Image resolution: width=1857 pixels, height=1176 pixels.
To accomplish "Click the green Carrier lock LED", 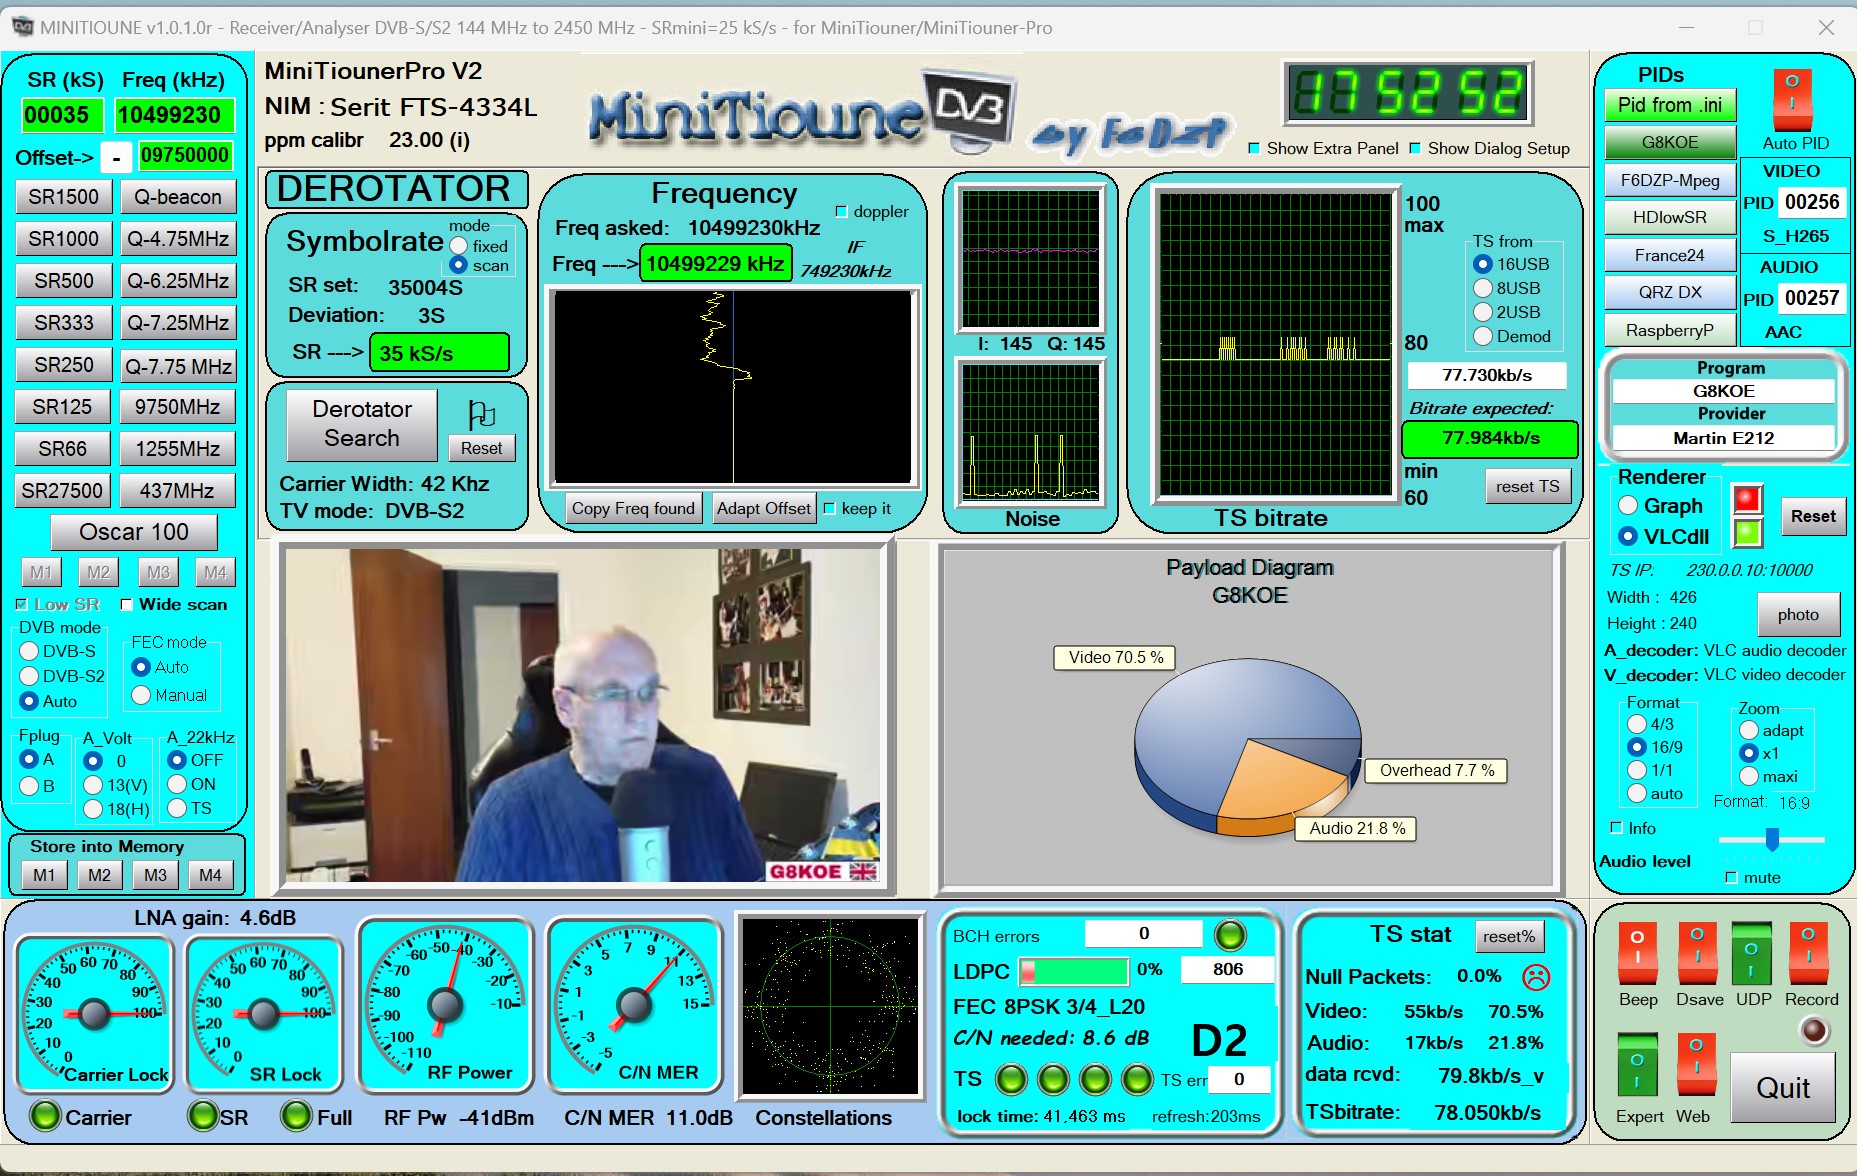I will tap(44, 1116).
